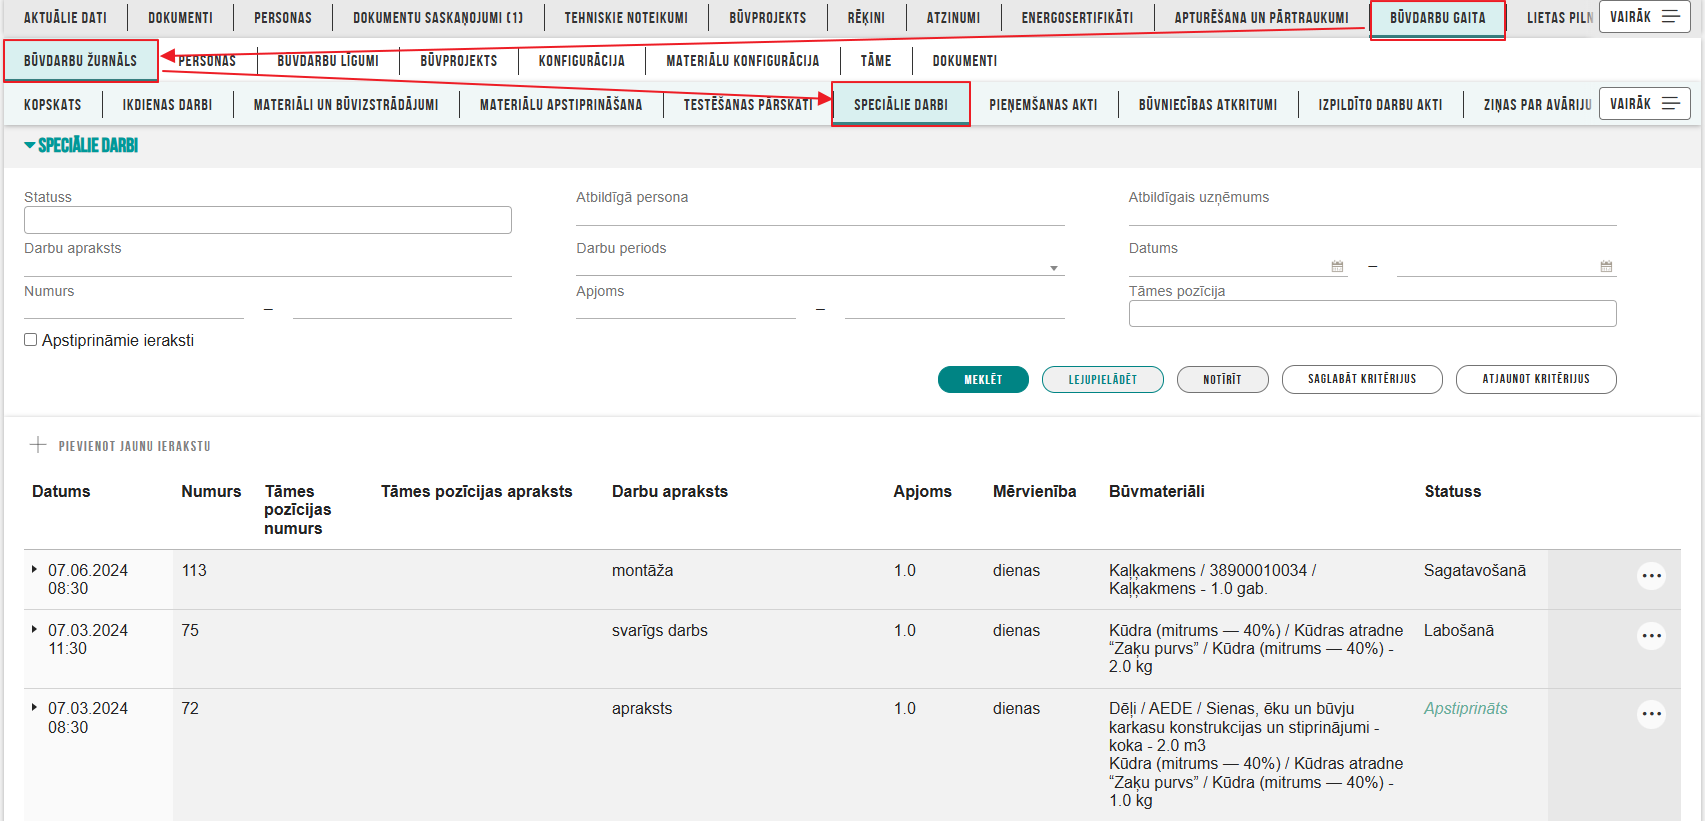Open the Atzinumi tab
The height and width of the screenshot is (821, 1705).
click(953, 18)
